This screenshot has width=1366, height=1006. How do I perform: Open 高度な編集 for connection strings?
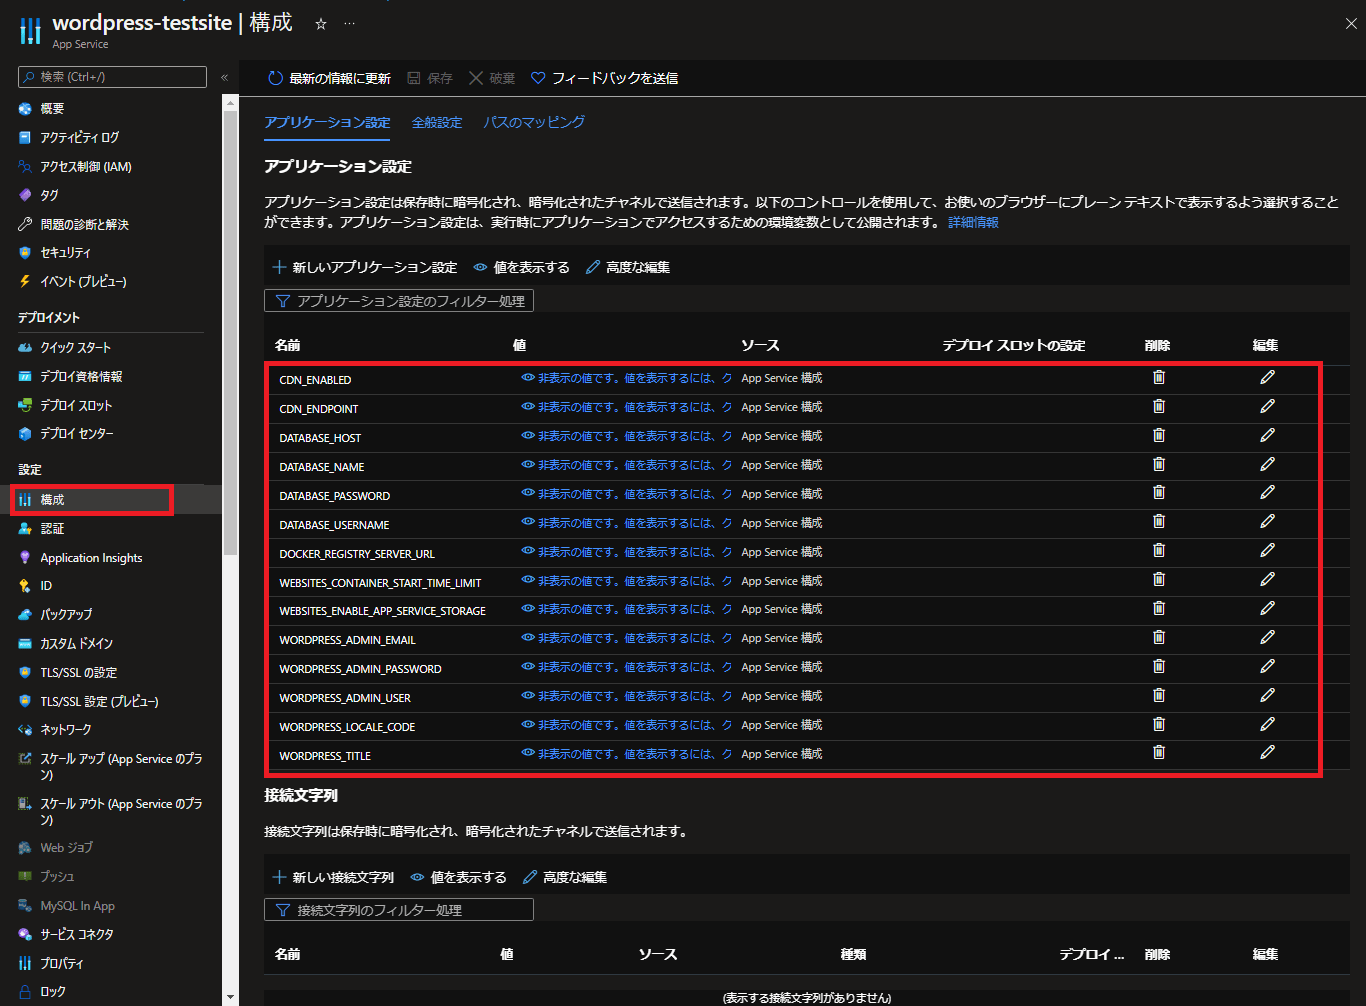coord(565,877)
